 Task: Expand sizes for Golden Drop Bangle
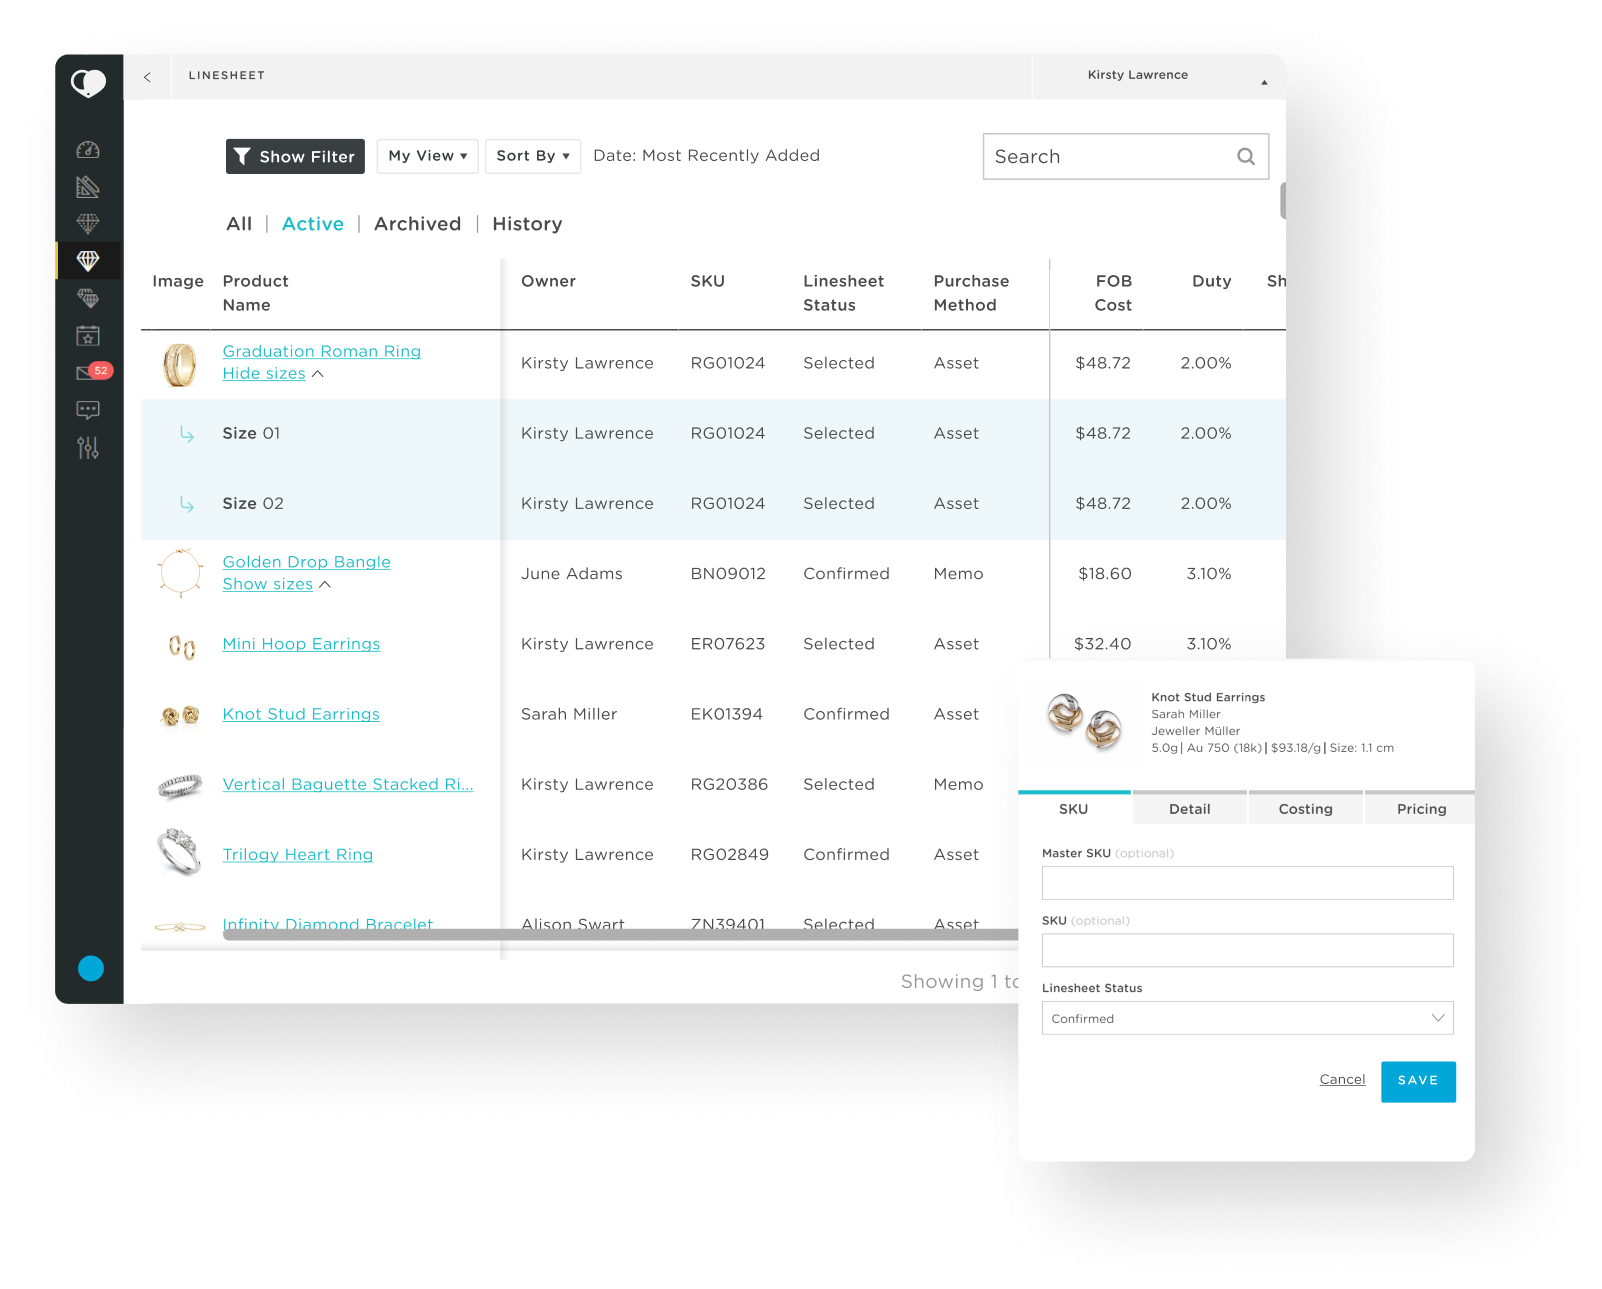[x=267, y=585]
